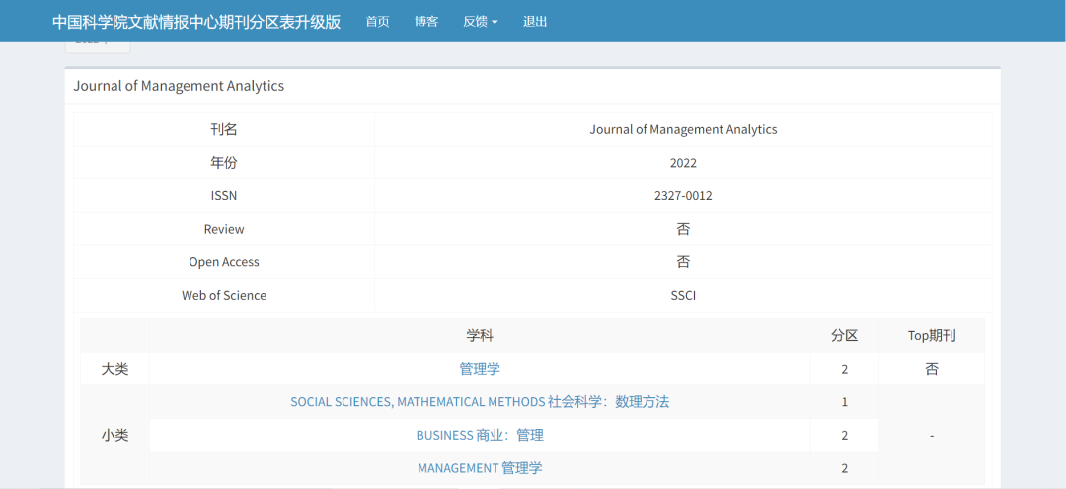
Task: Open the 管理学 major category link
Action: pos(479,369)
